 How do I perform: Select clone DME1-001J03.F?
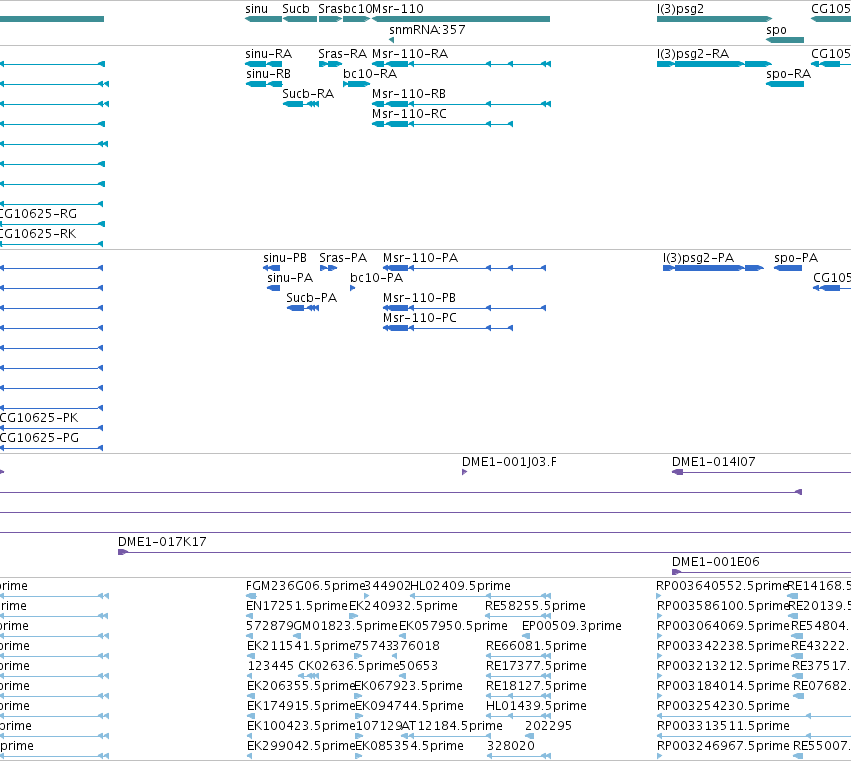(509, 462)
